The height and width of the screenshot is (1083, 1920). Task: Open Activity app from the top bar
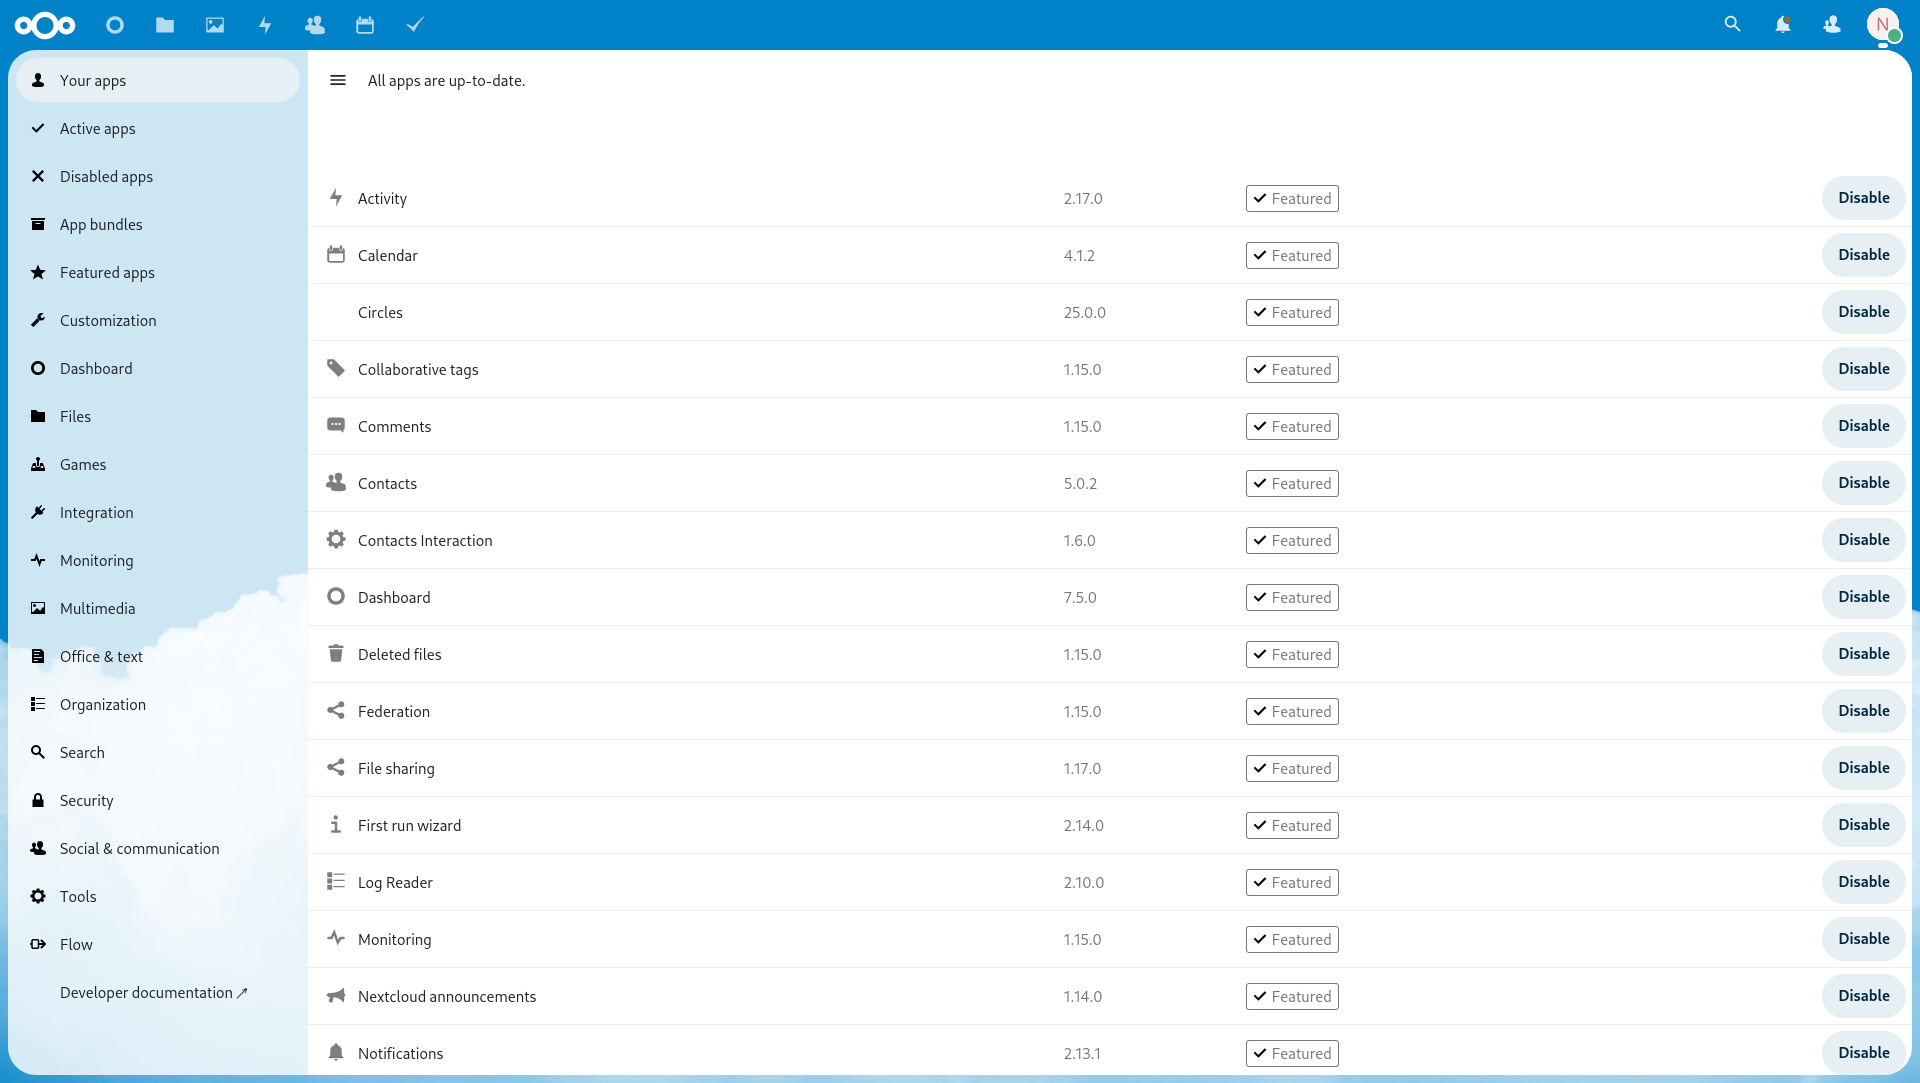pyautogui.click(x=265, y=25)
